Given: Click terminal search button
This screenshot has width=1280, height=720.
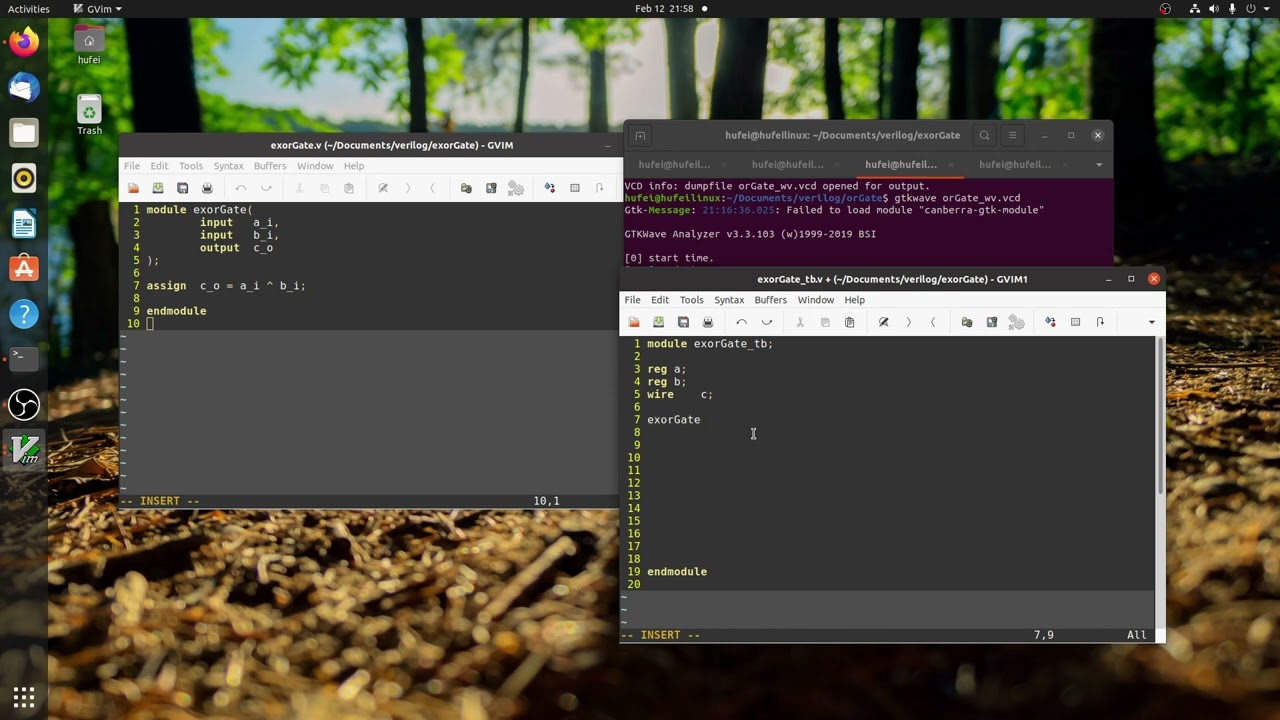Looking at the screenshot, I should pos(984,136).
